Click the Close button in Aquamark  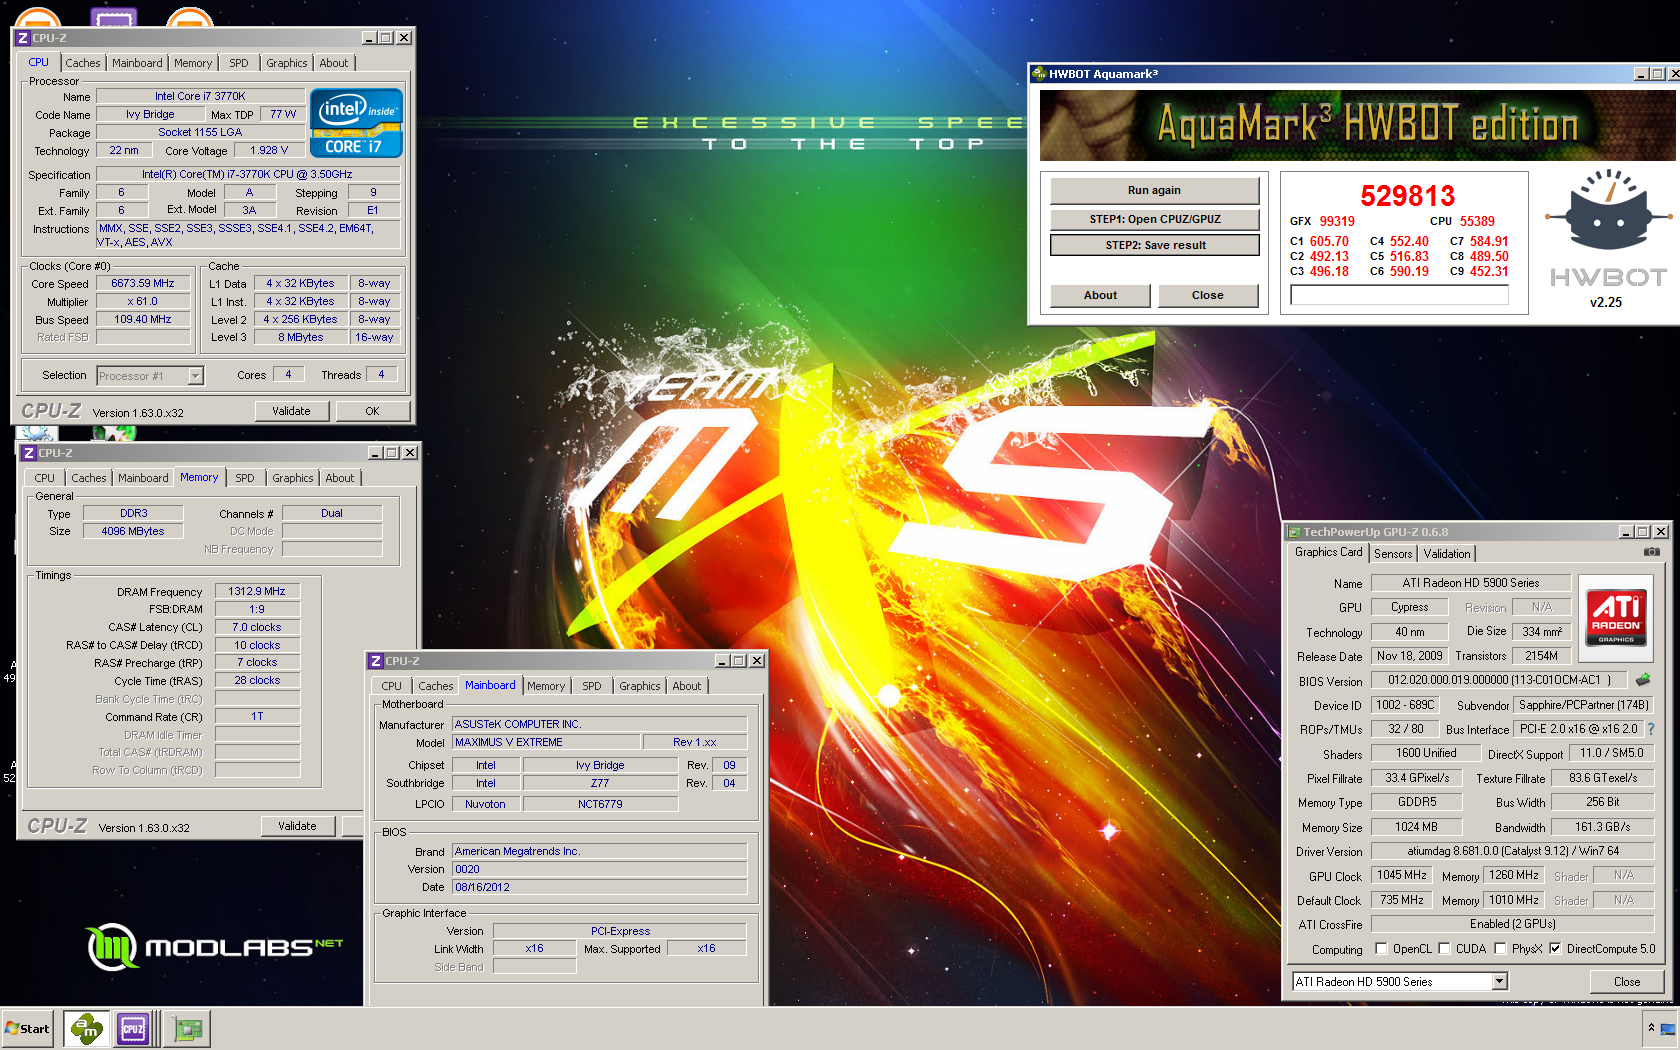(x=1207, y=295)
